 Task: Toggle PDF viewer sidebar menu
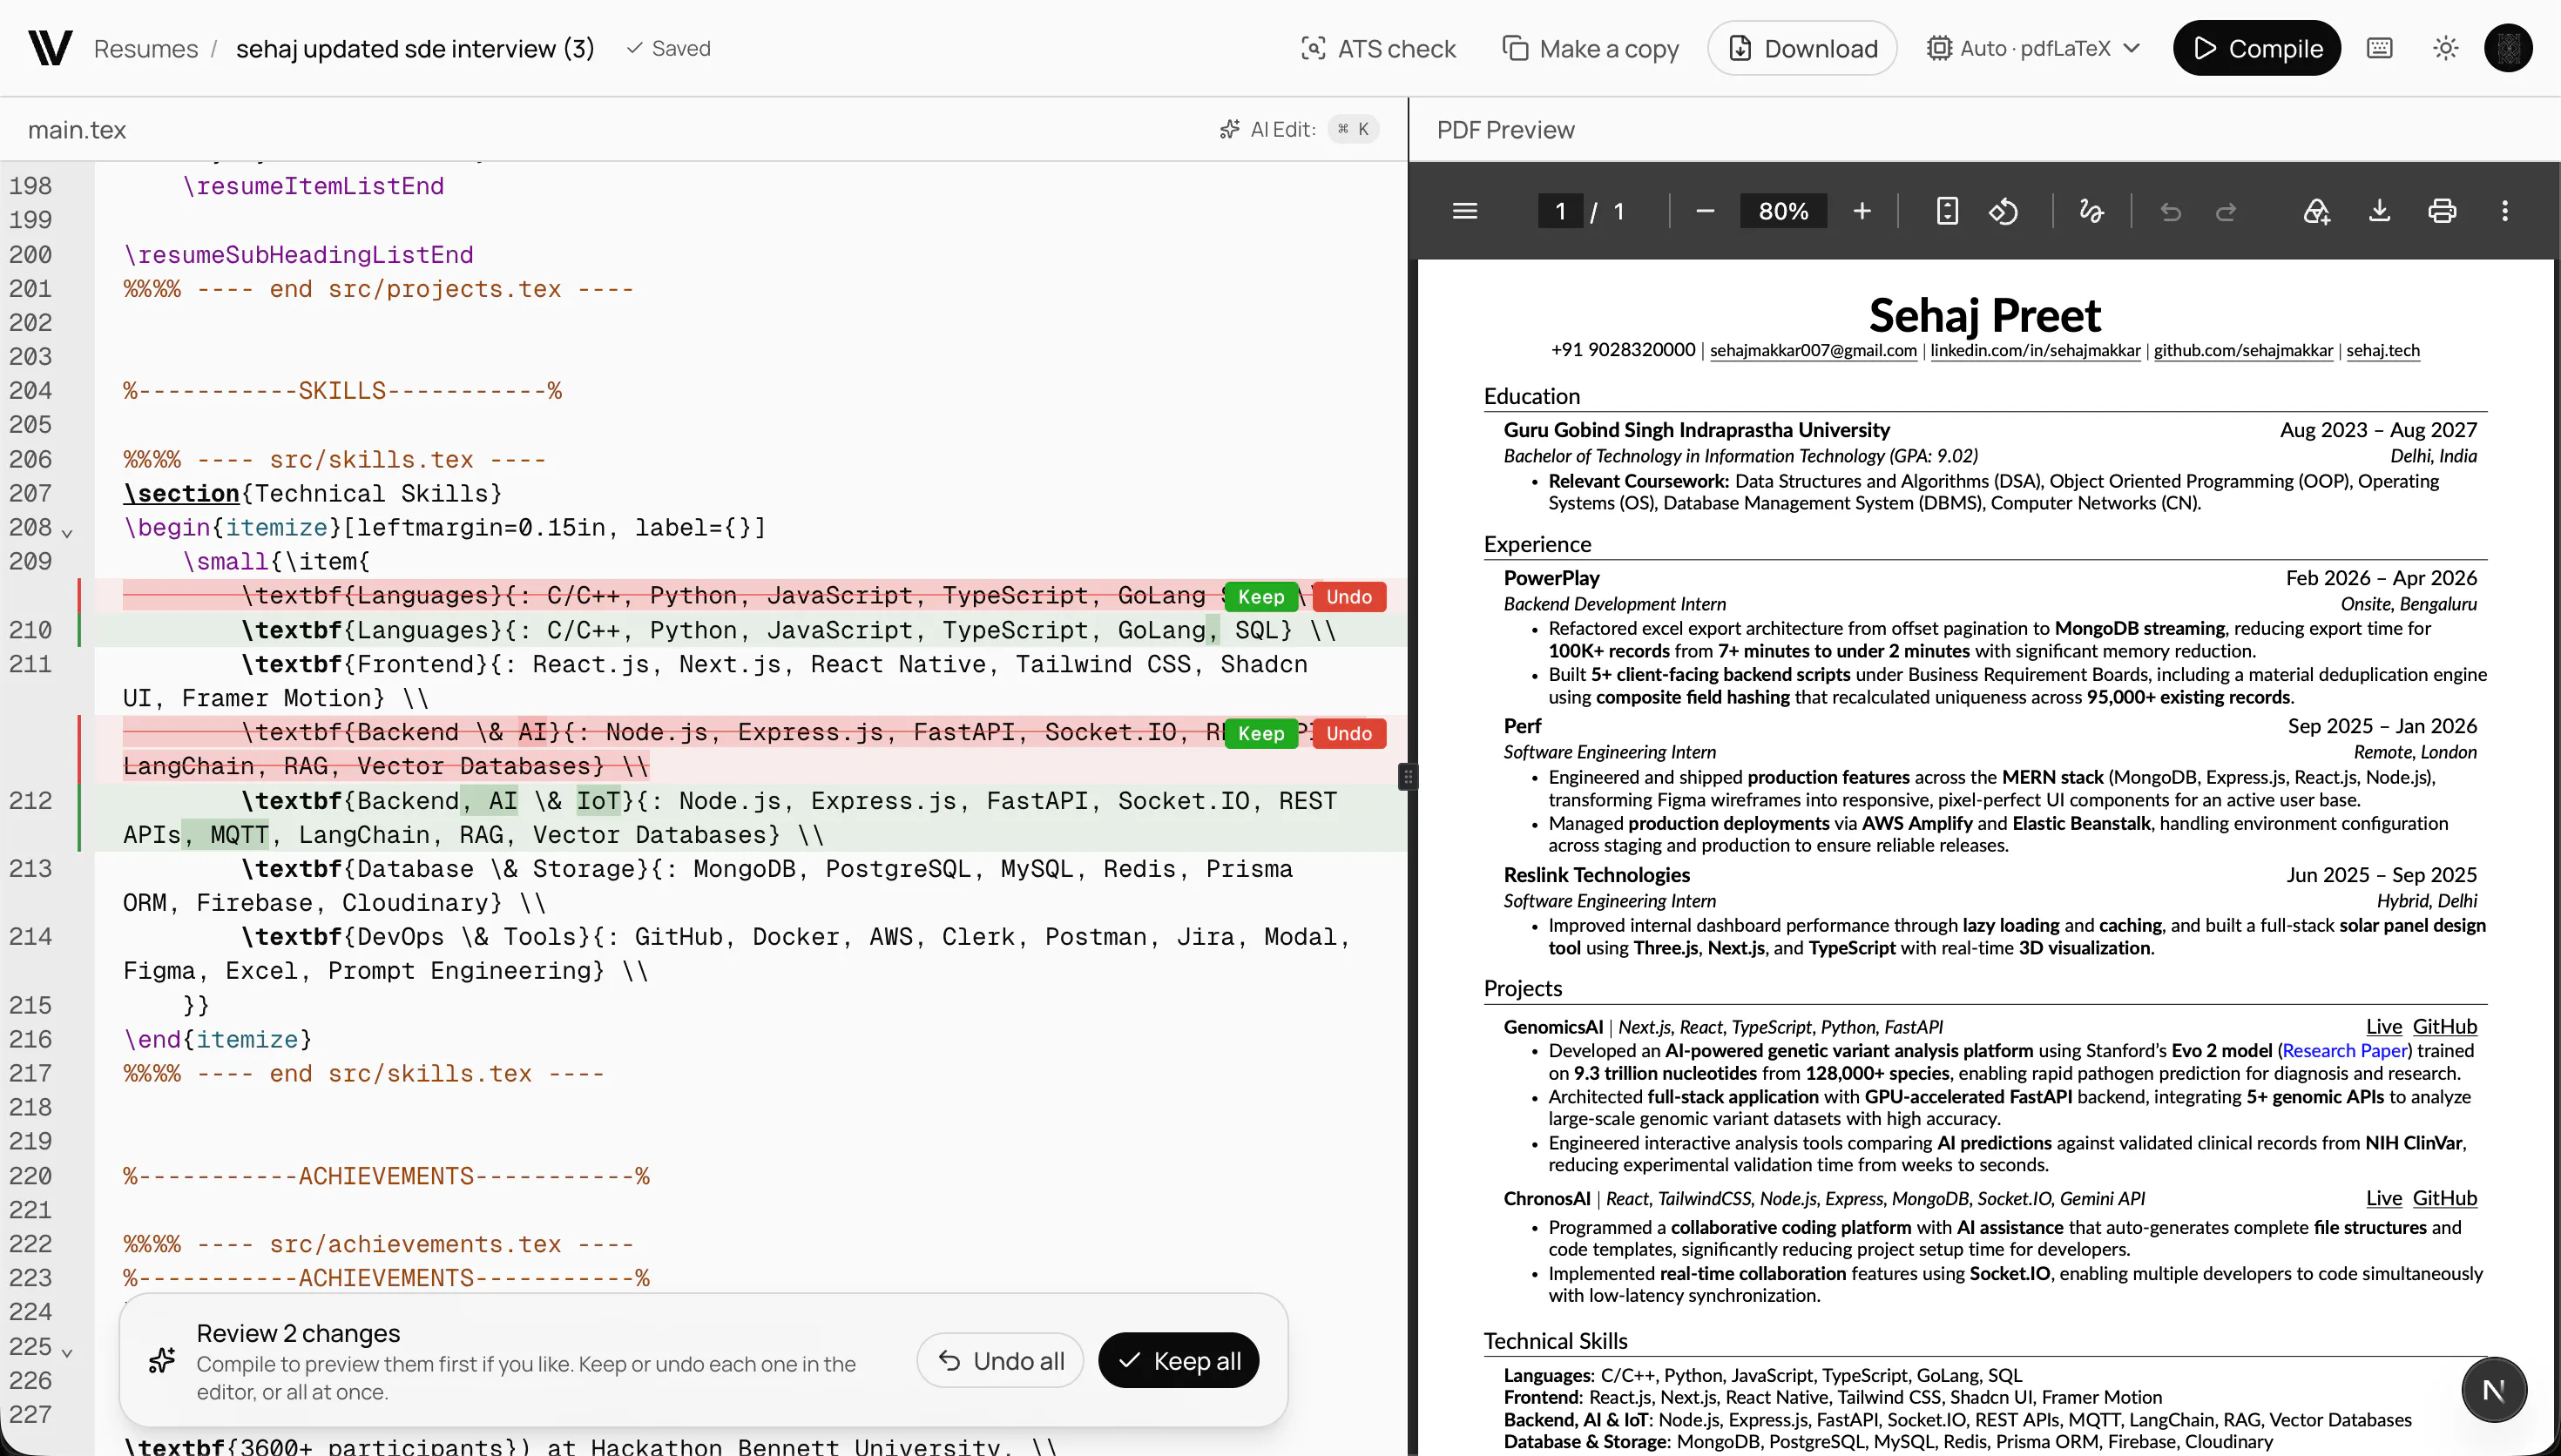click(x=1464, y=211)
